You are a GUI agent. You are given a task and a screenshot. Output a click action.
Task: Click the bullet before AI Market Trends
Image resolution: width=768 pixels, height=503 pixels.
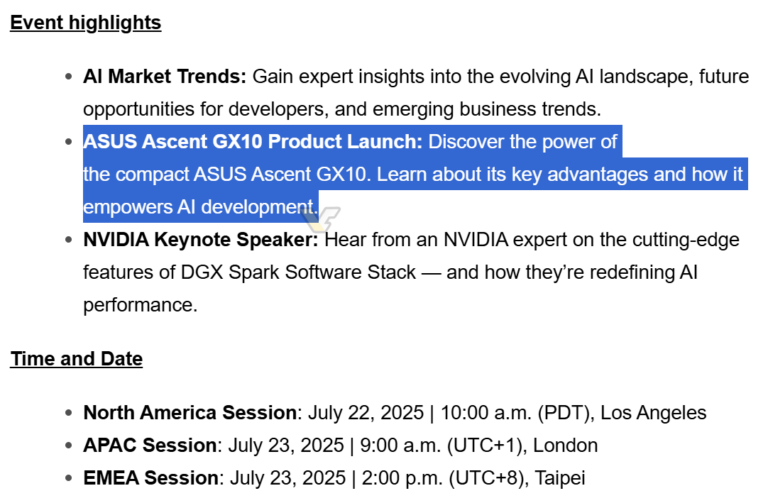tap(69, 77)
